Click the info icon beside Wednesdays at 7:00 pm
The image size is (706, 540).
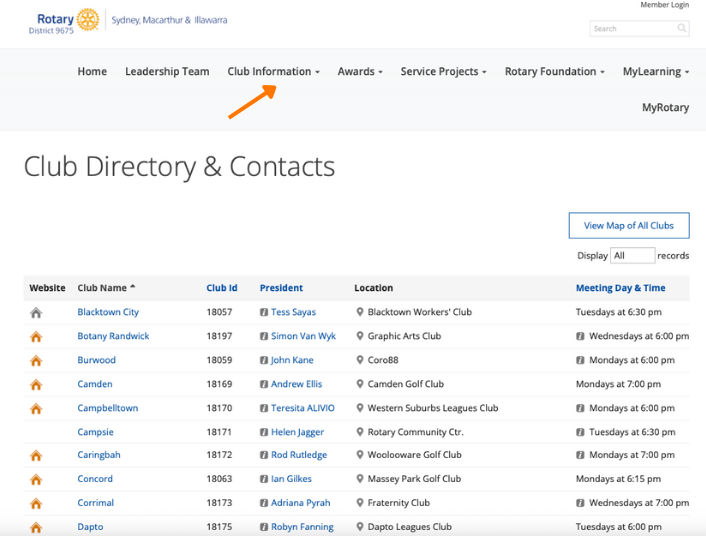click(580, 503)
